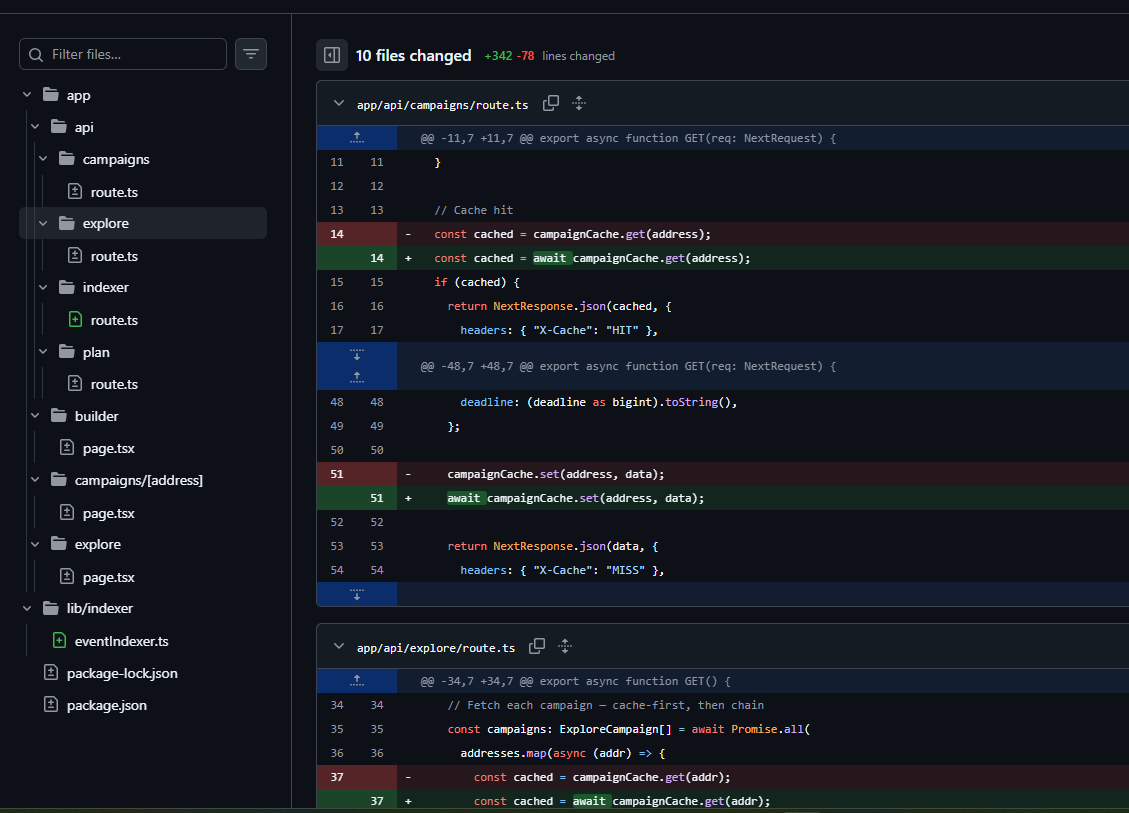Expand up above line 11 in campaigns diff
The width and height of the screenshot is (1129, 813).
[356, 138]
